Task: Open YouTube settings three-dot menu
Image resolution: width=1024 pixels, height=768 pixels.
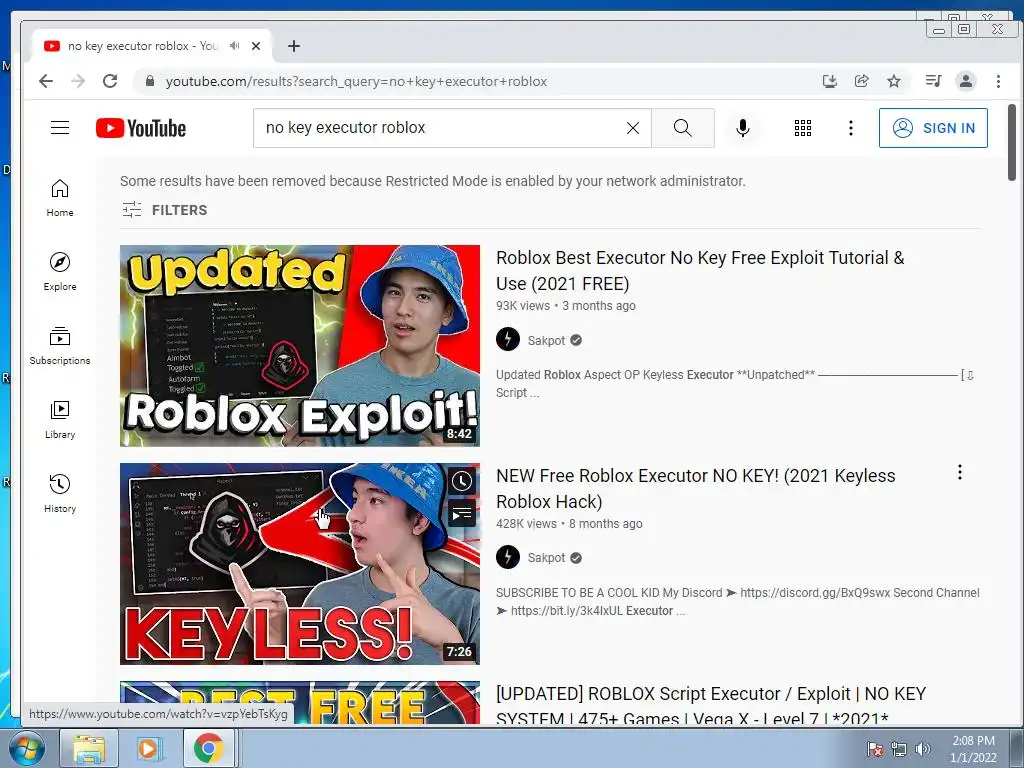Action: pos(850,128)
